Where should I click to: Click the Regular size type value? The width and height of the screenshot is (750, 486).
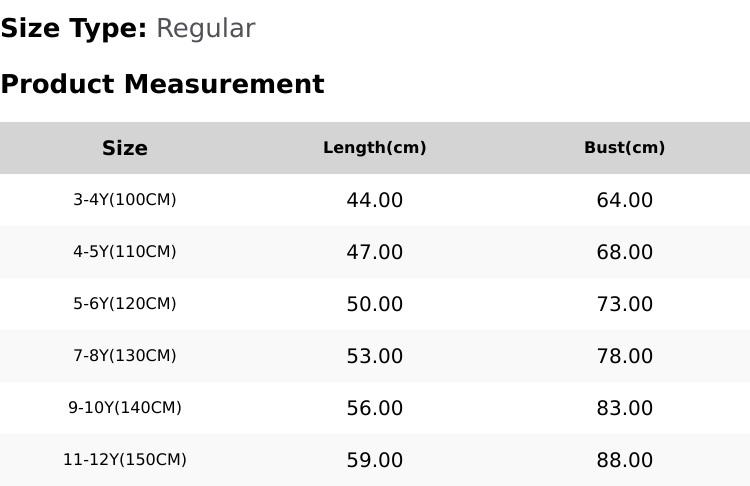pos(206,29)
